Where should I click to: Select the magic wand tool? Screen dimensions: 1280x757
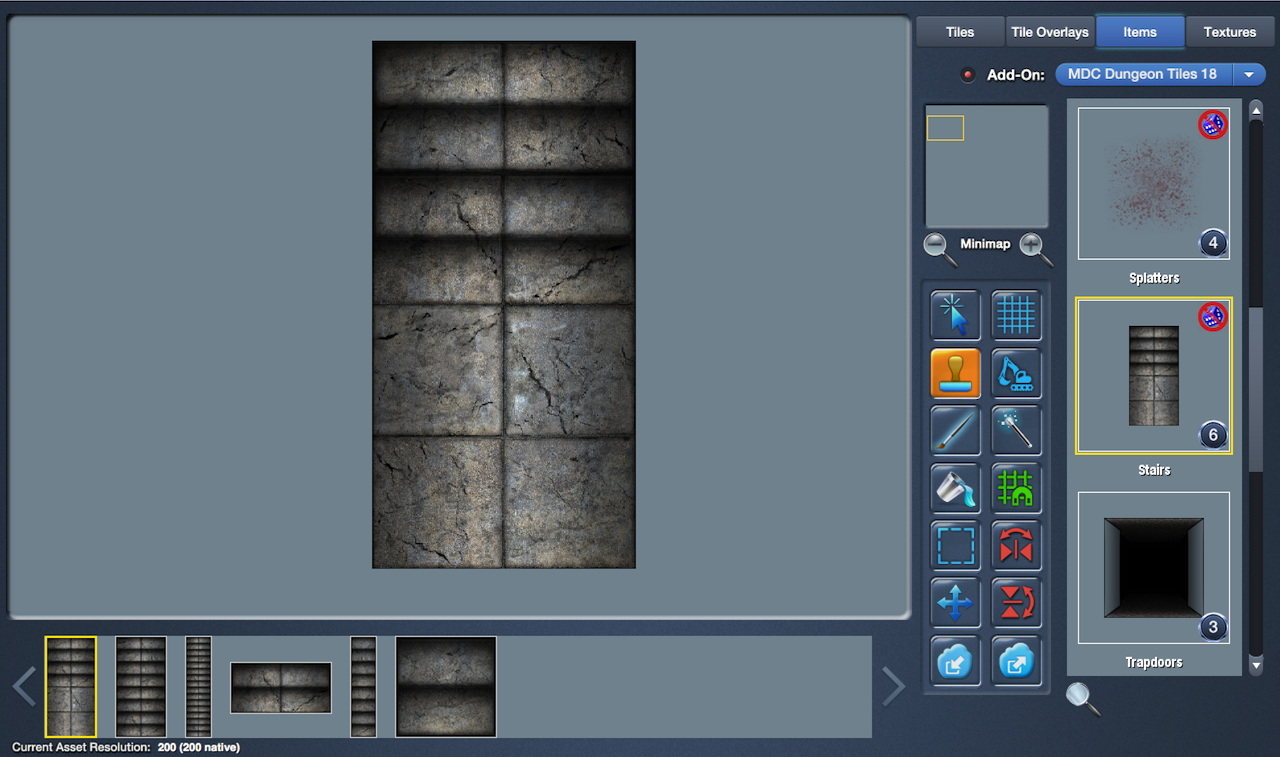point(1016,430)
